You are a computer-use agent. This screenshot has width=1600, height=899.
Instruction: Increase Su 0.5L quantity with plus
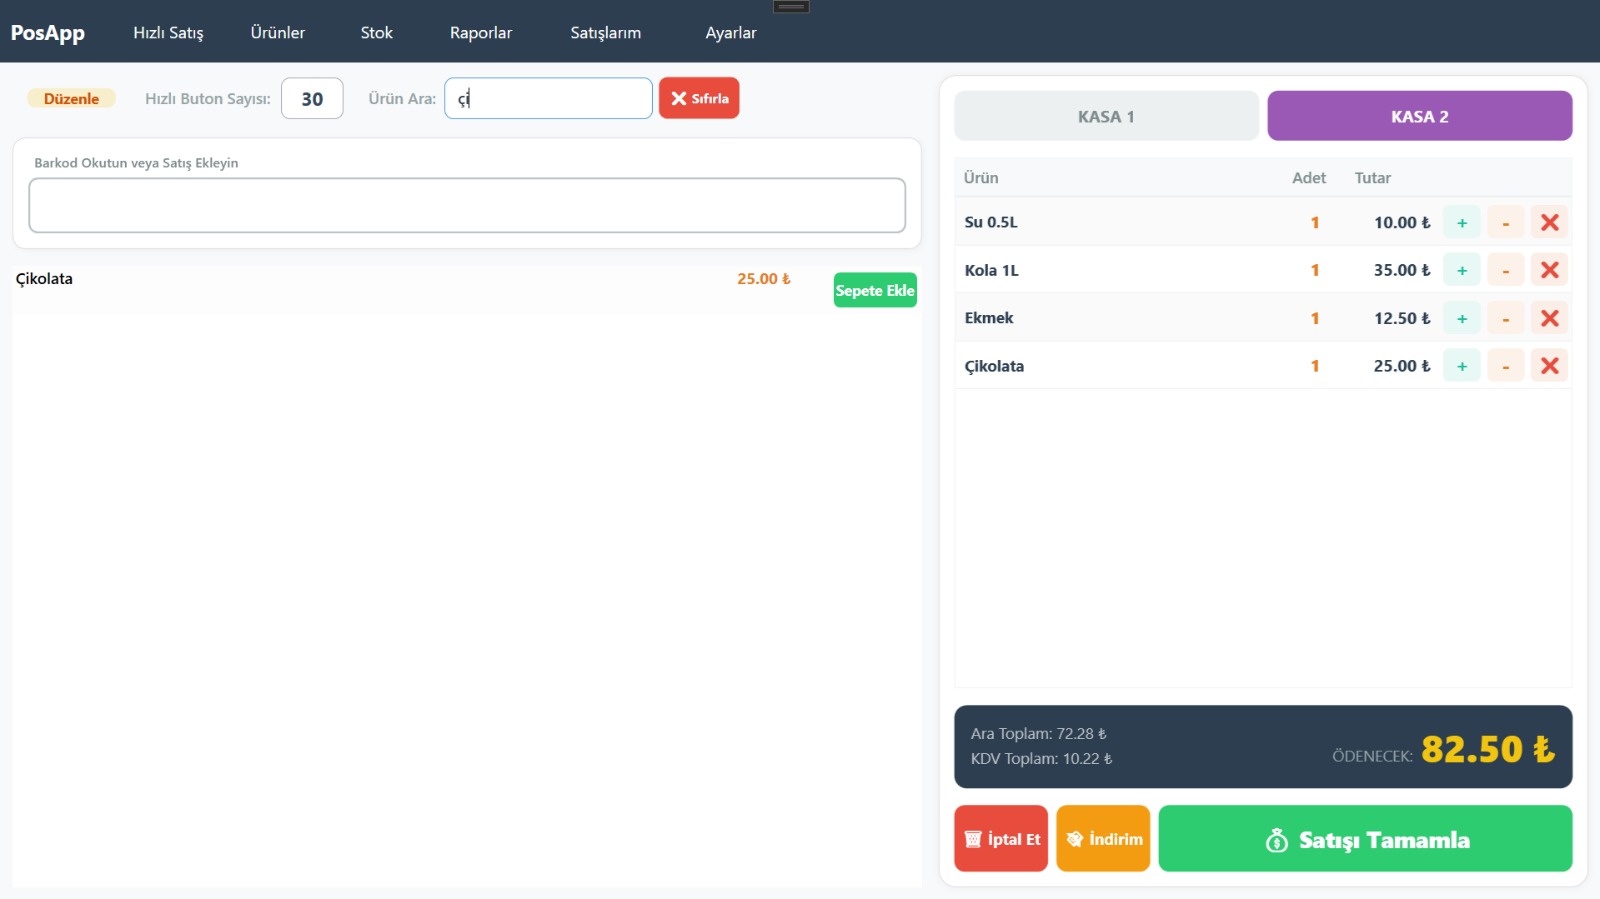click(x=1461, y=222)
